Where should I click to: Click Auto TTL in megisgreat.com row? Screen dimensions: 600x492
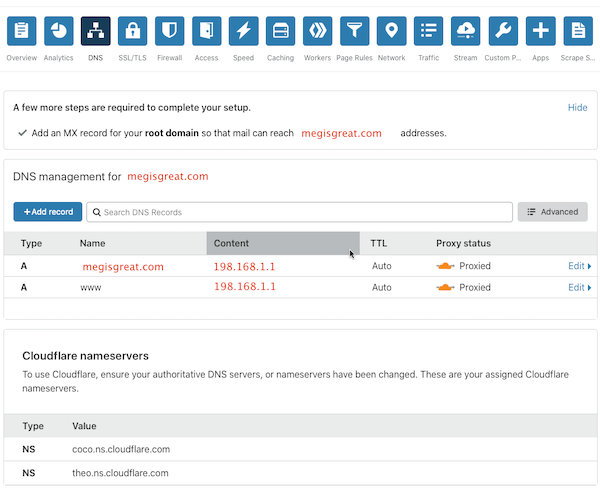tap(382, 266)
